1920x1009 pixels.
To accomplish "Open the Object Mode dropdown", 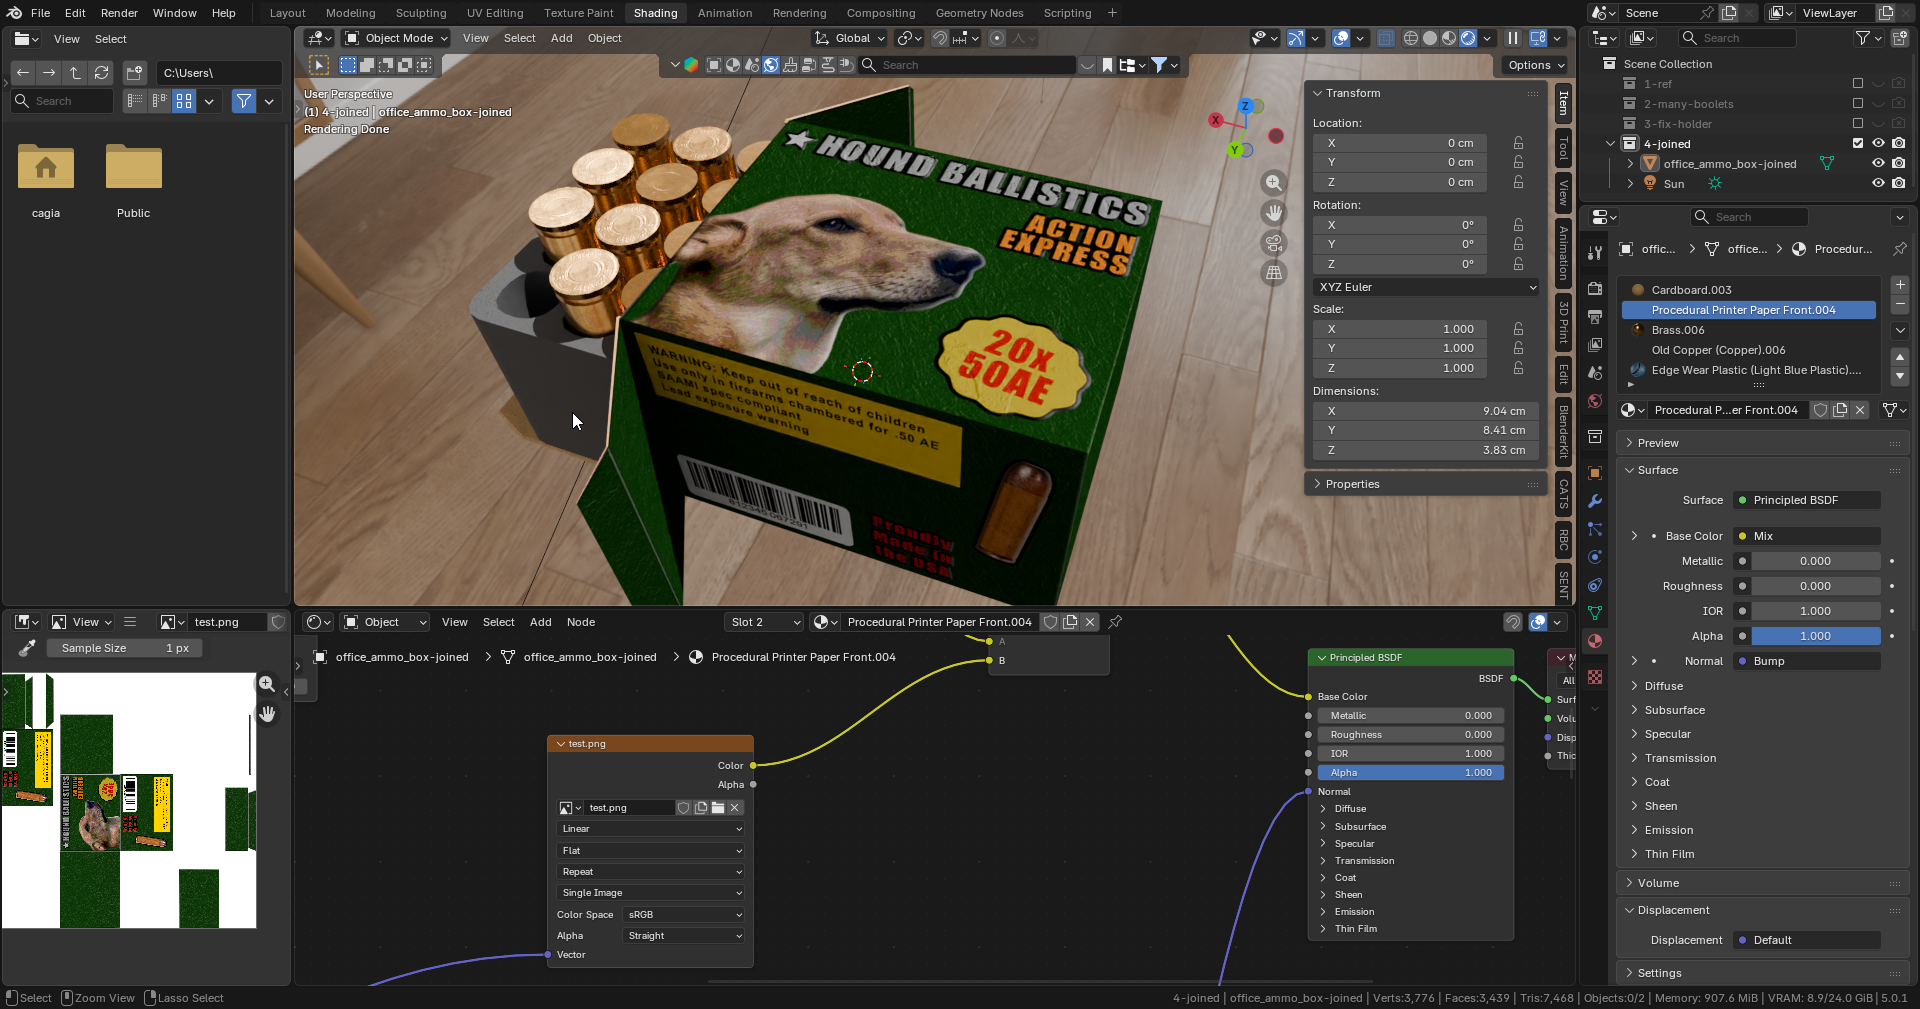I will (x=396, y=38).
